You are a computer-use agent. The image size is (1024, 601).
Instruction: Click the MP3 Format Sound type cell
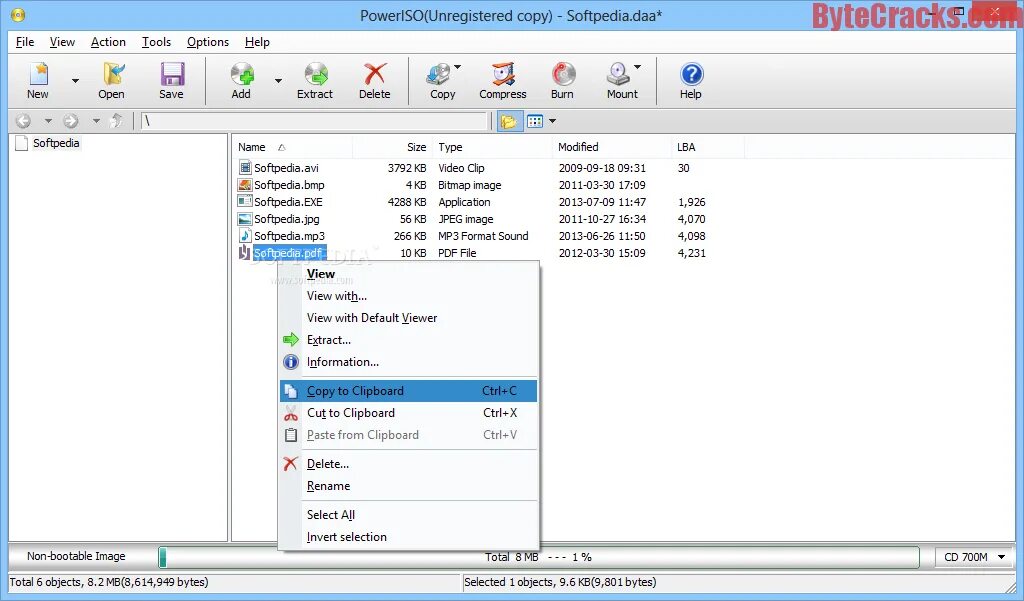click(x=483, y=236)
